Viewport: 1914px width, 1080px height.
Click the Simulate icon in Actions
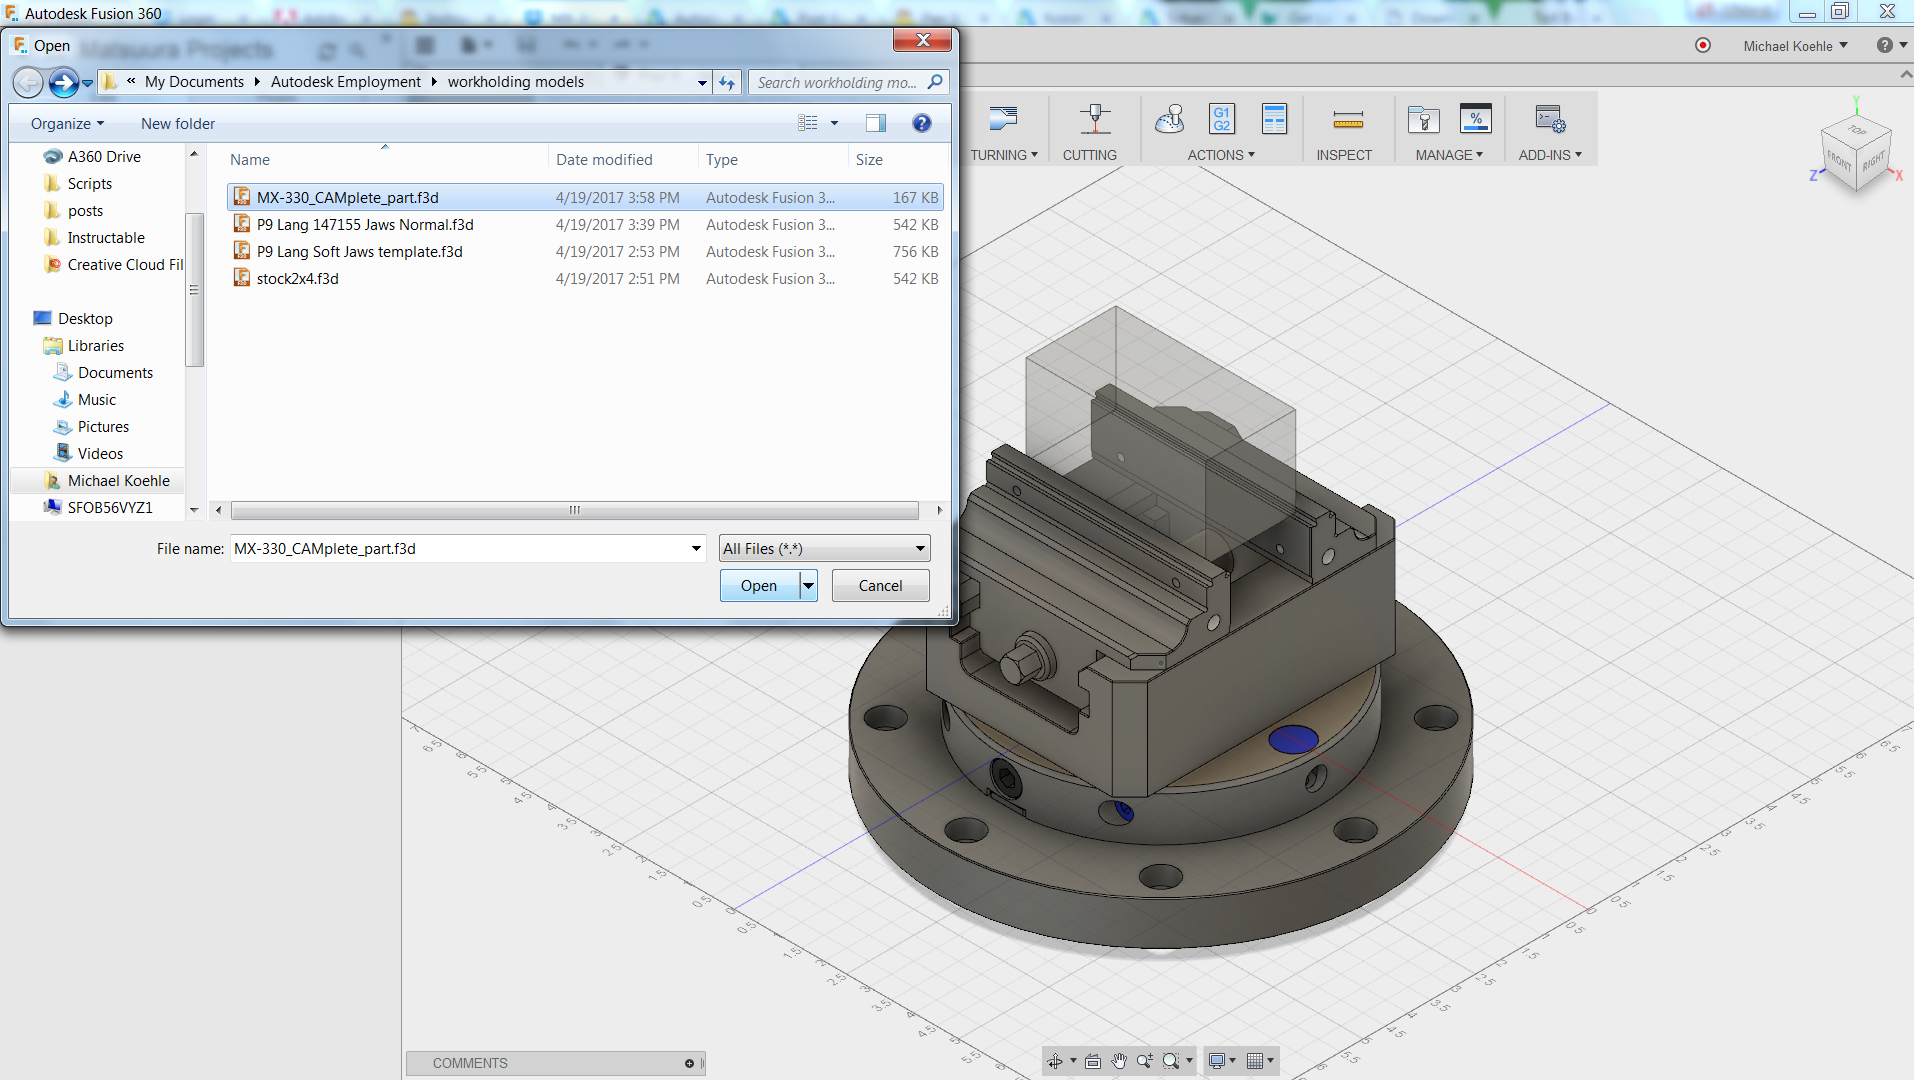[1169, 119]
